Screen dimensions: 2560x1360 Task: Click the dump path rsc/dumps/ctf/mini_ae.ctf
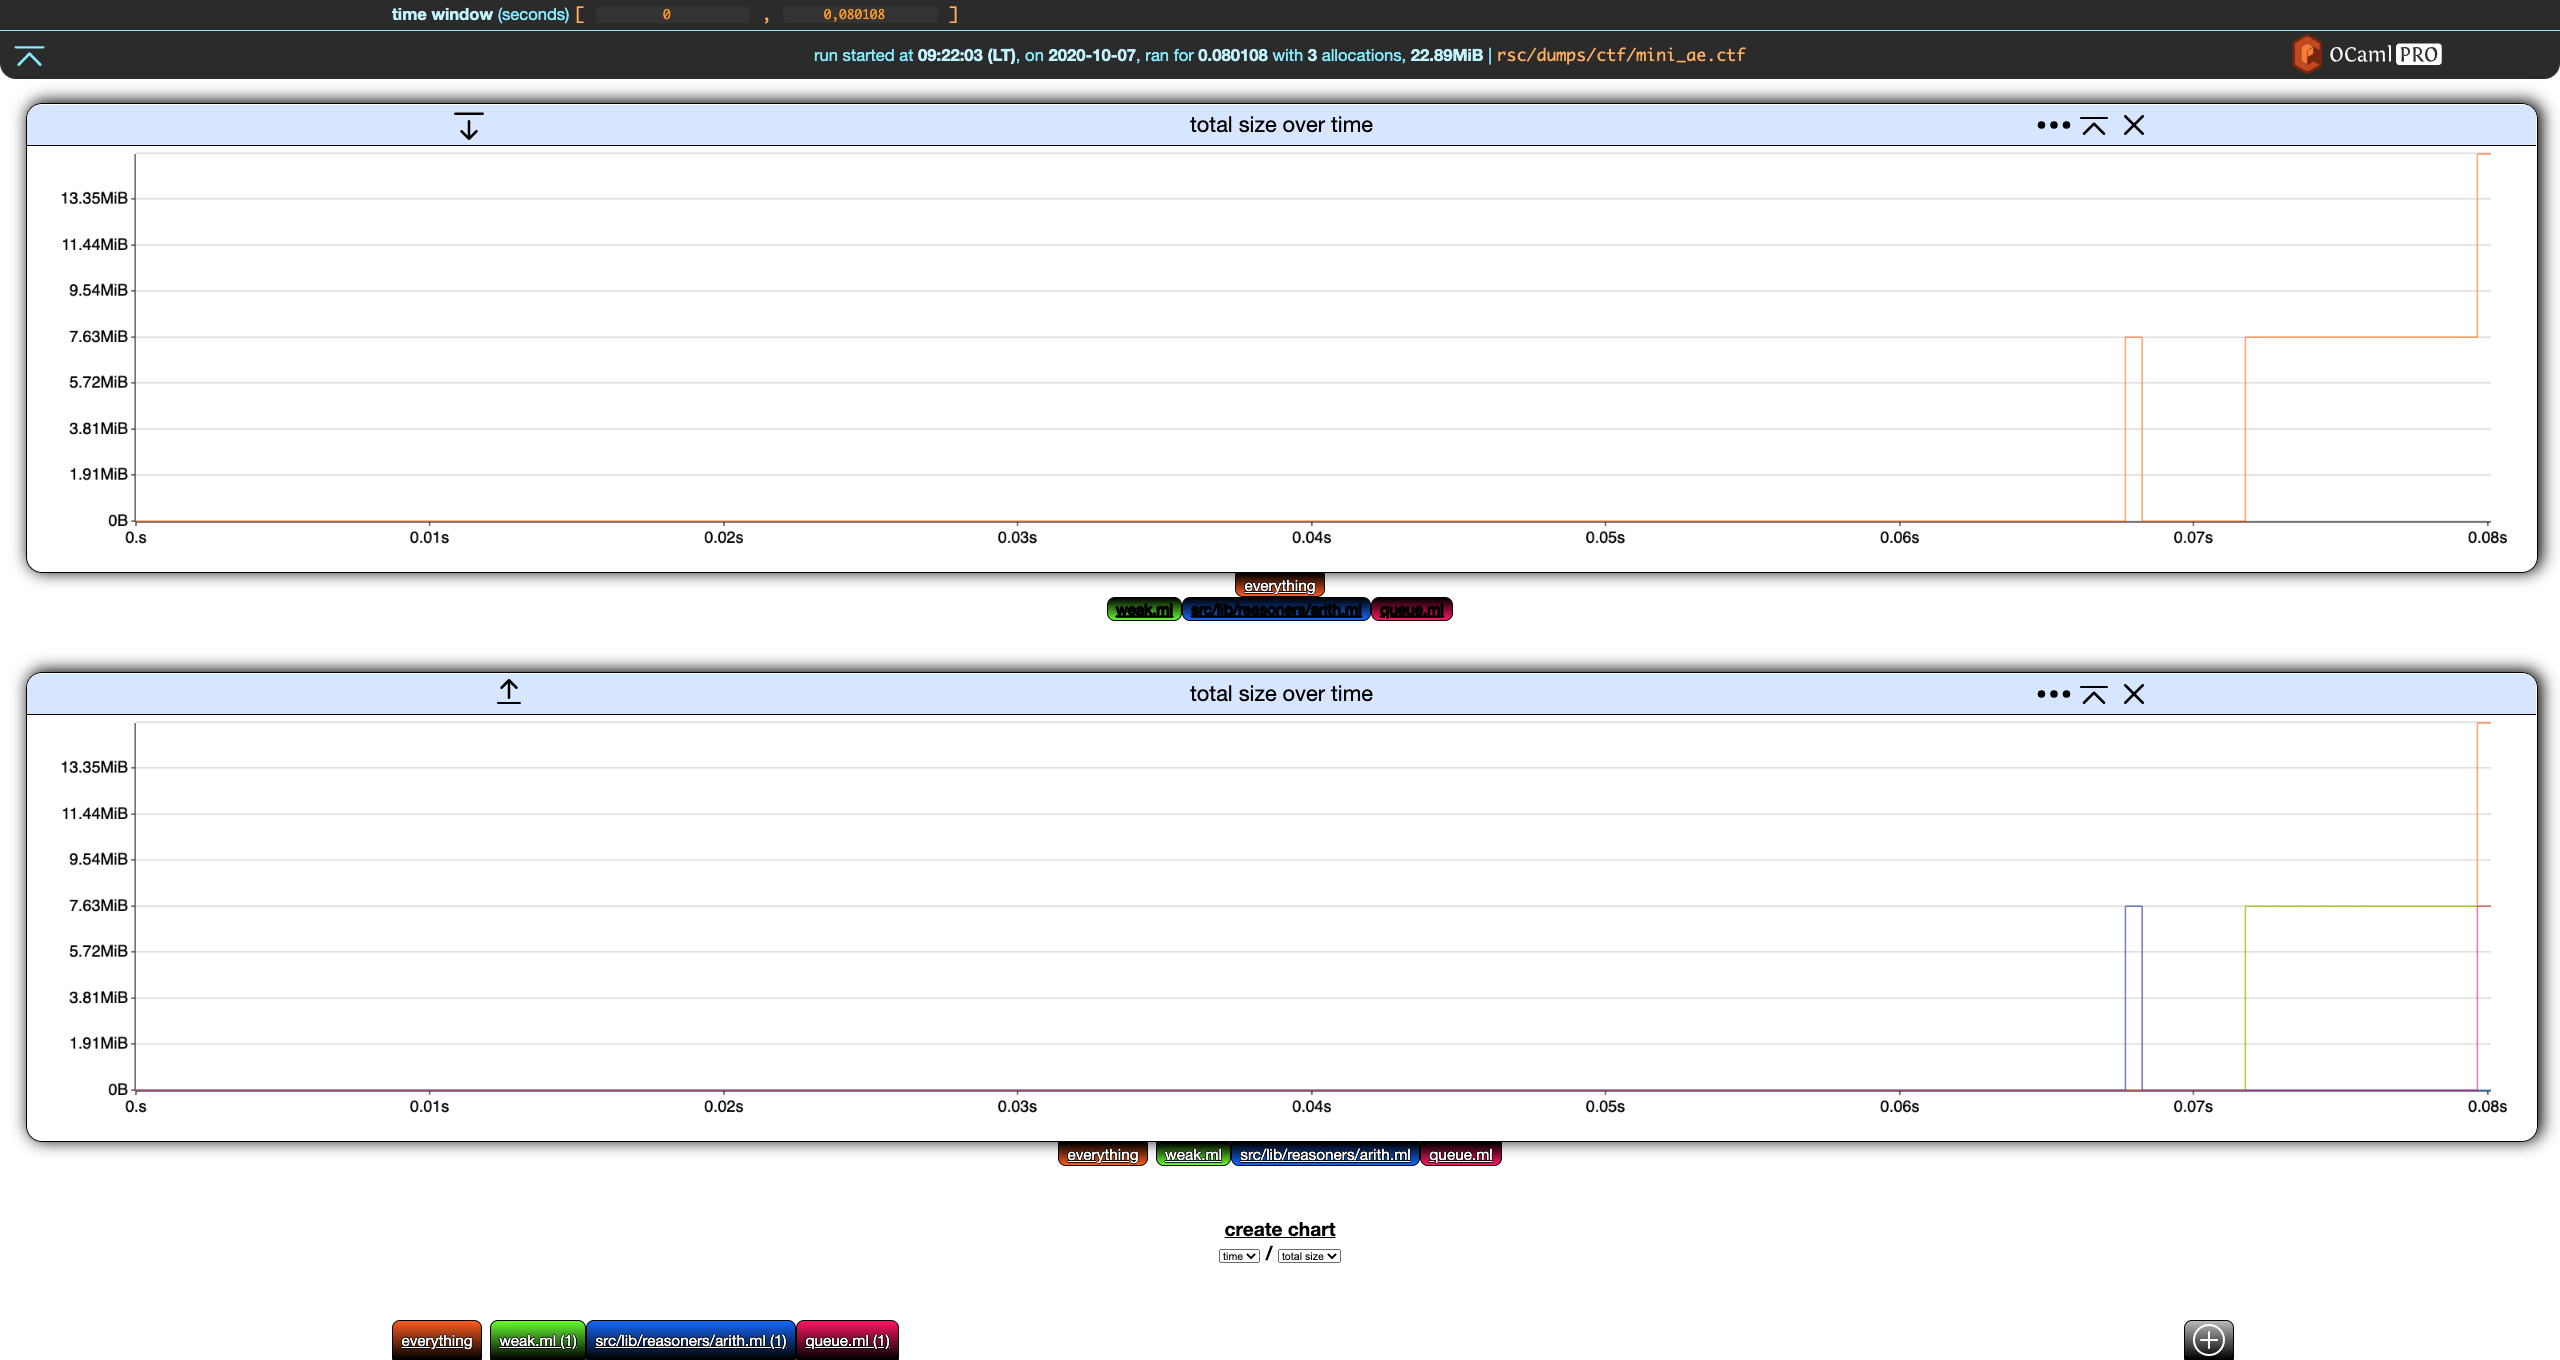tap(1621, 55)
